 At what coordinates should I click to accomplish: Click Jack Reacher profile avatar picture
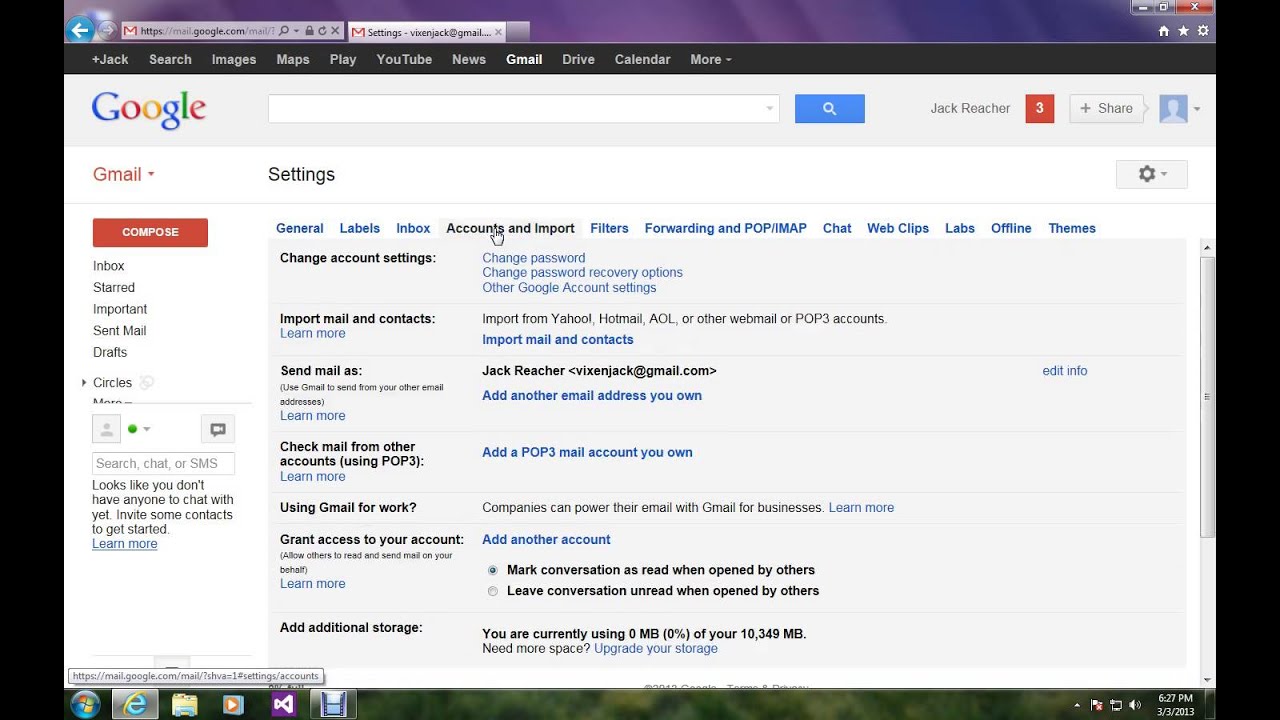pyautogui.click(x=1173, y=109)
